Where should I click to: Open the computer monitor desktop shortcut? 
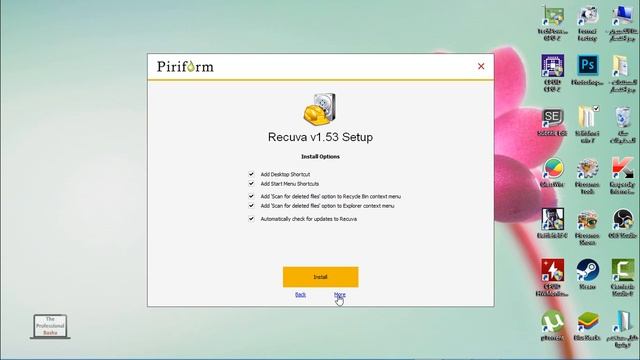(622, 23)
